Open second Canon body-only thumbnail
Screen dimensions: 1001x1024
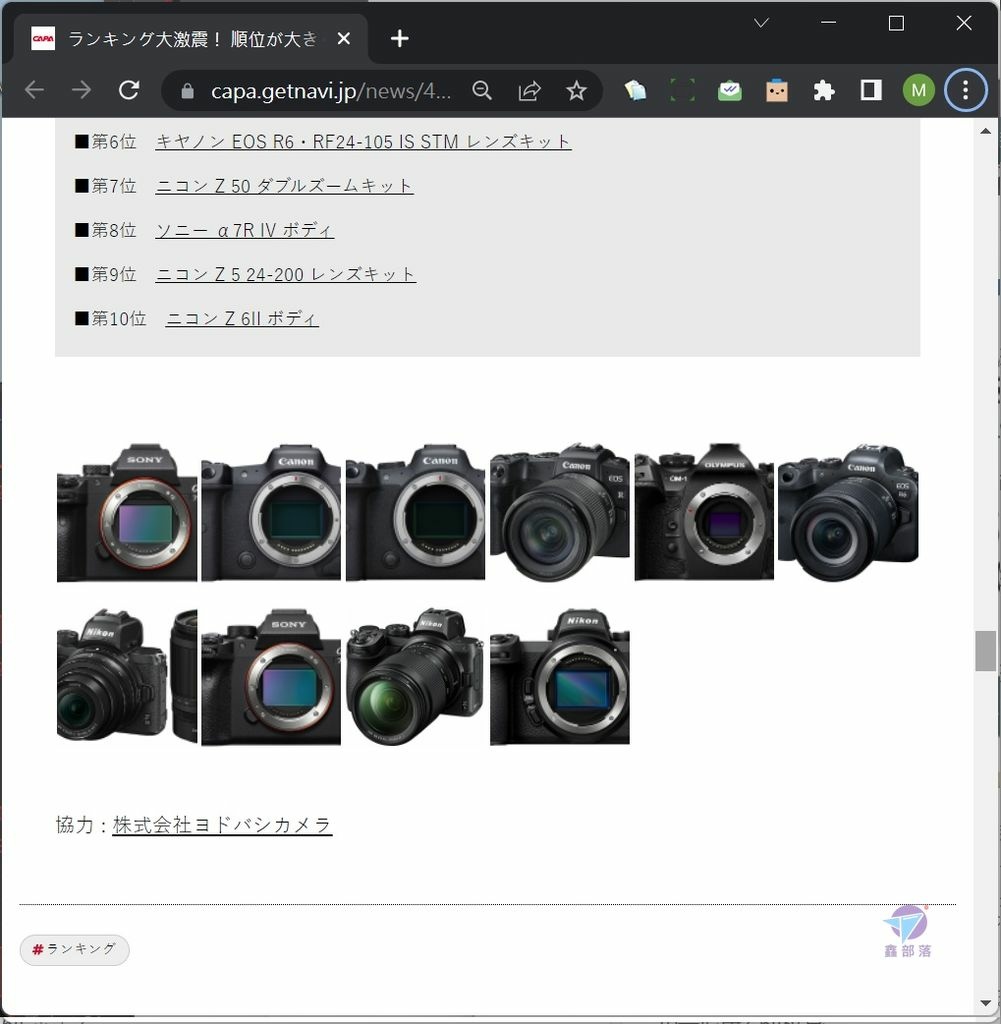coord(415,511)
